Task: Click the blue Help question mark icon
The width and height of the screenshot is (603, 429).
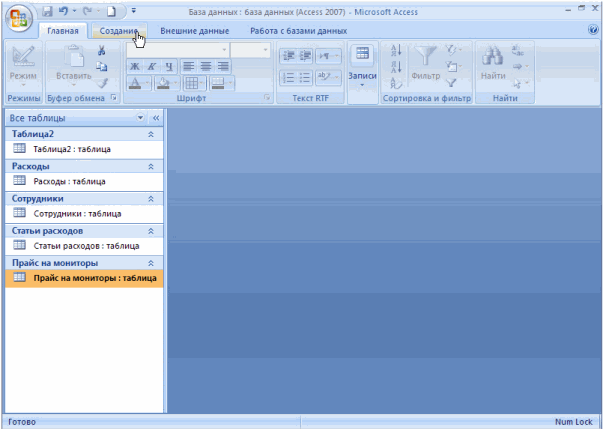Action: [x=593, y=30]
